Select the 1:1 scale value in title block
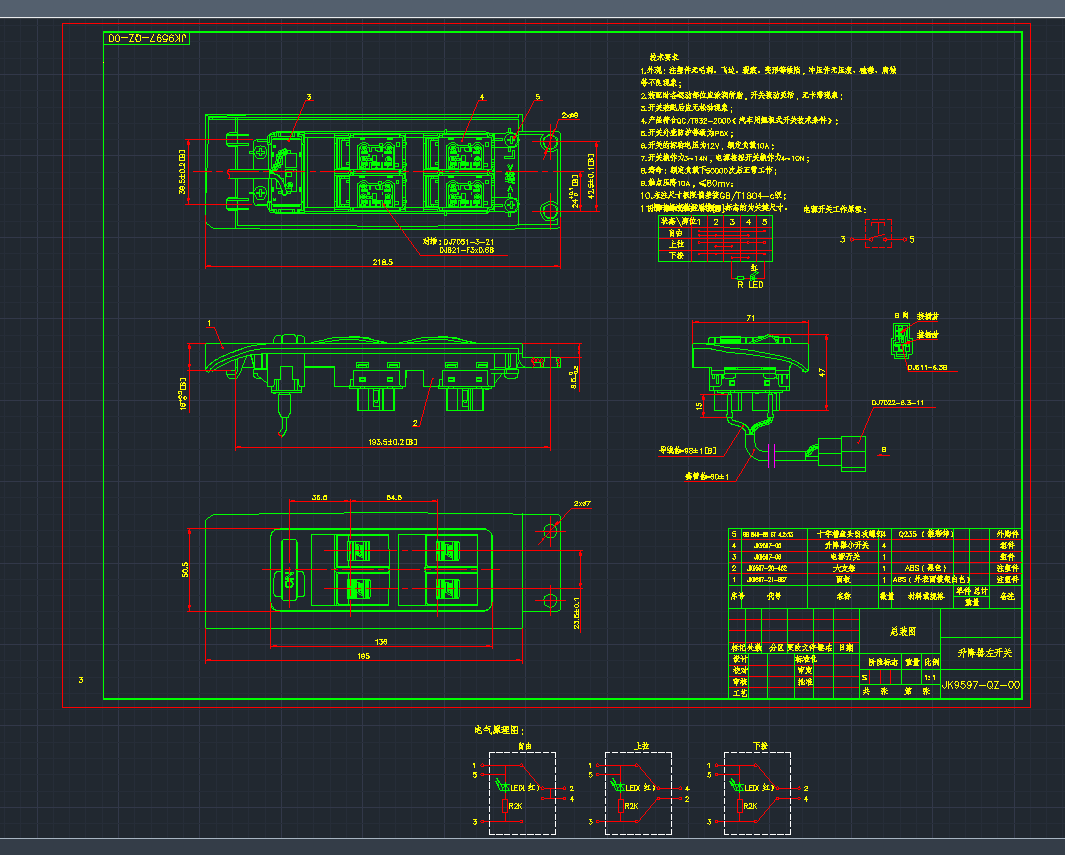This screenshot has height=855, width=1065. pos(930,677)
